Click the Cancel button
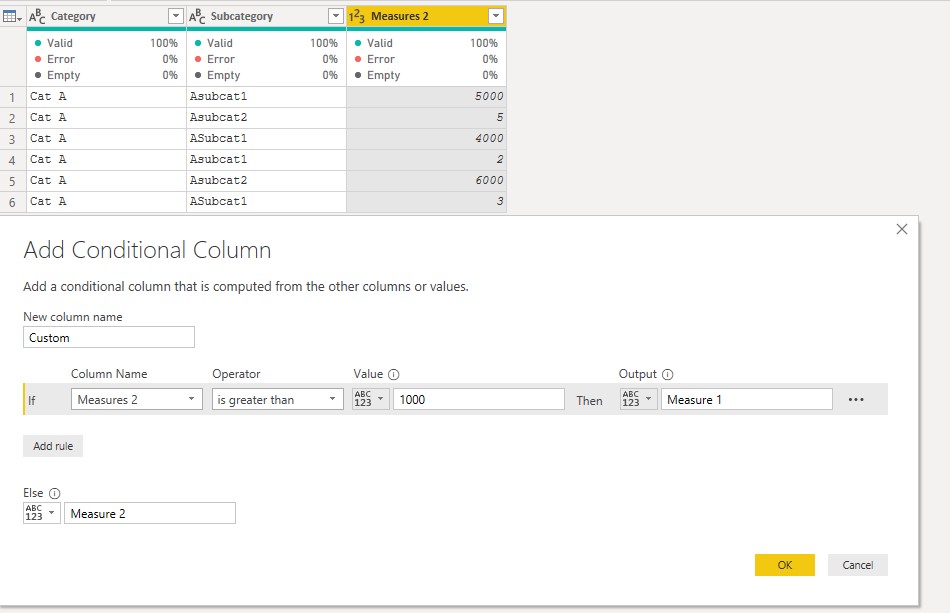Screen dimensions: 950x613 [x=858, y=565]
